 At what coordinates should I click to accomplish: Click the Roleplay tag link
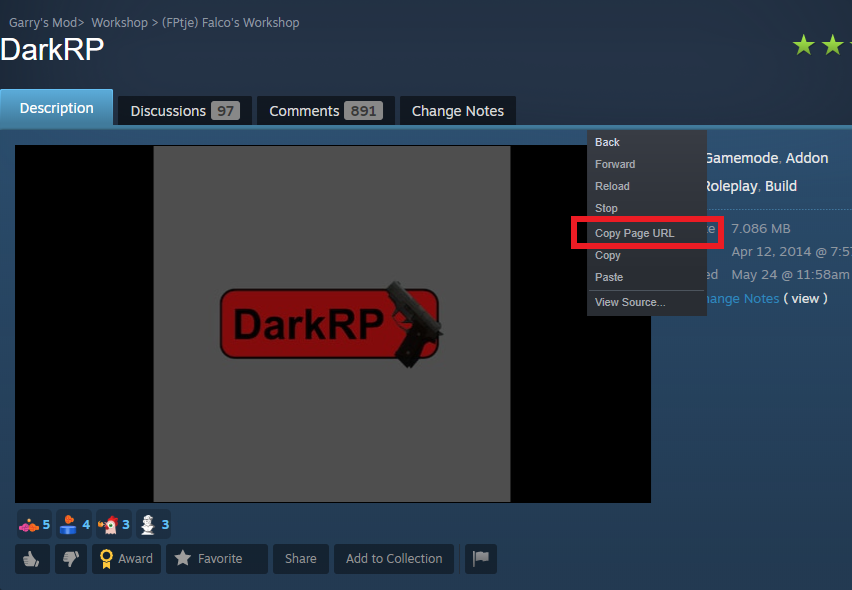731,186
